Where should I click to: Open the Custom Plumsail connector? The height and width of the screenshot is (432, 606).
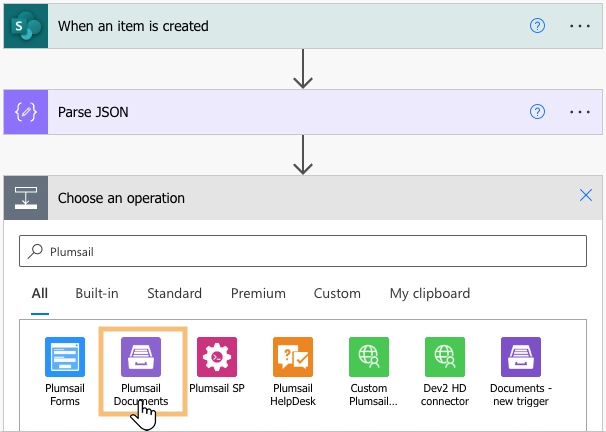(369, 357)
